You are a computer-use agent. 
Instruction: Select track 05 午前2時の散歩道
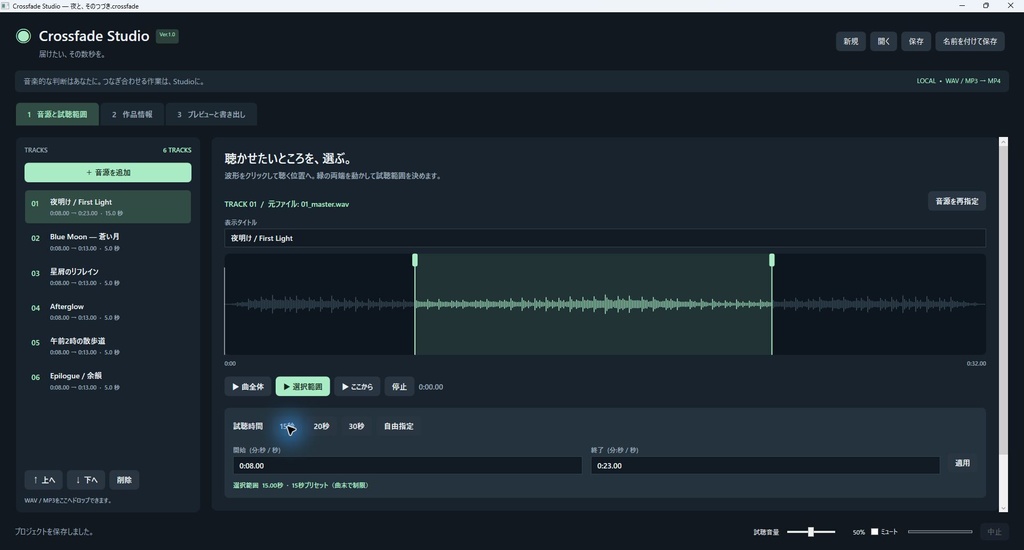click(x=108, y=346)
